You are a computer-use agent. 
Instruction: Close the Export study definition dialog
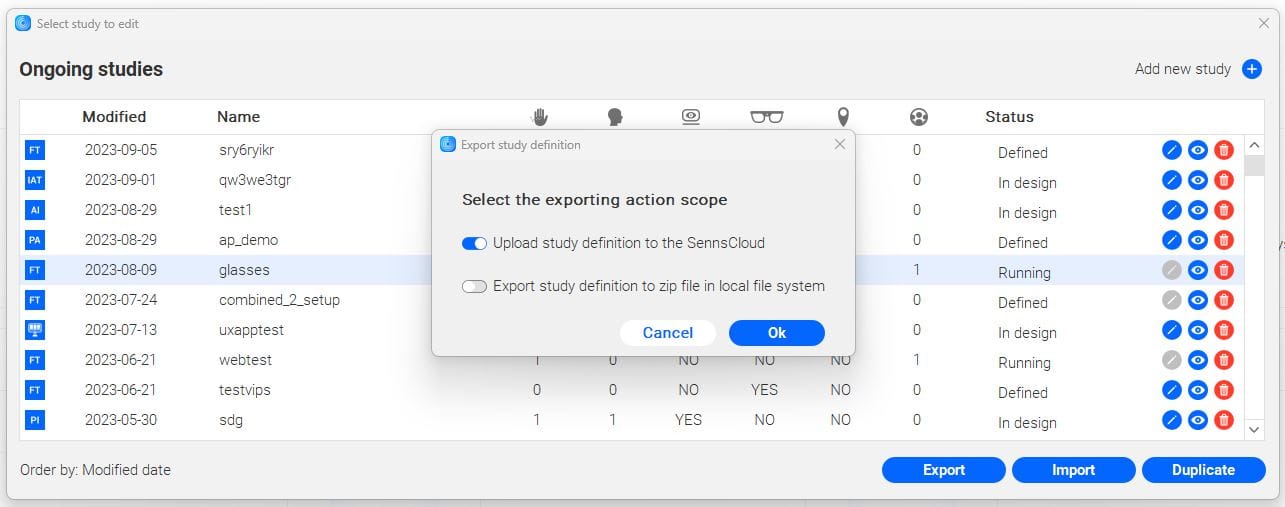[x=840, y=144]
